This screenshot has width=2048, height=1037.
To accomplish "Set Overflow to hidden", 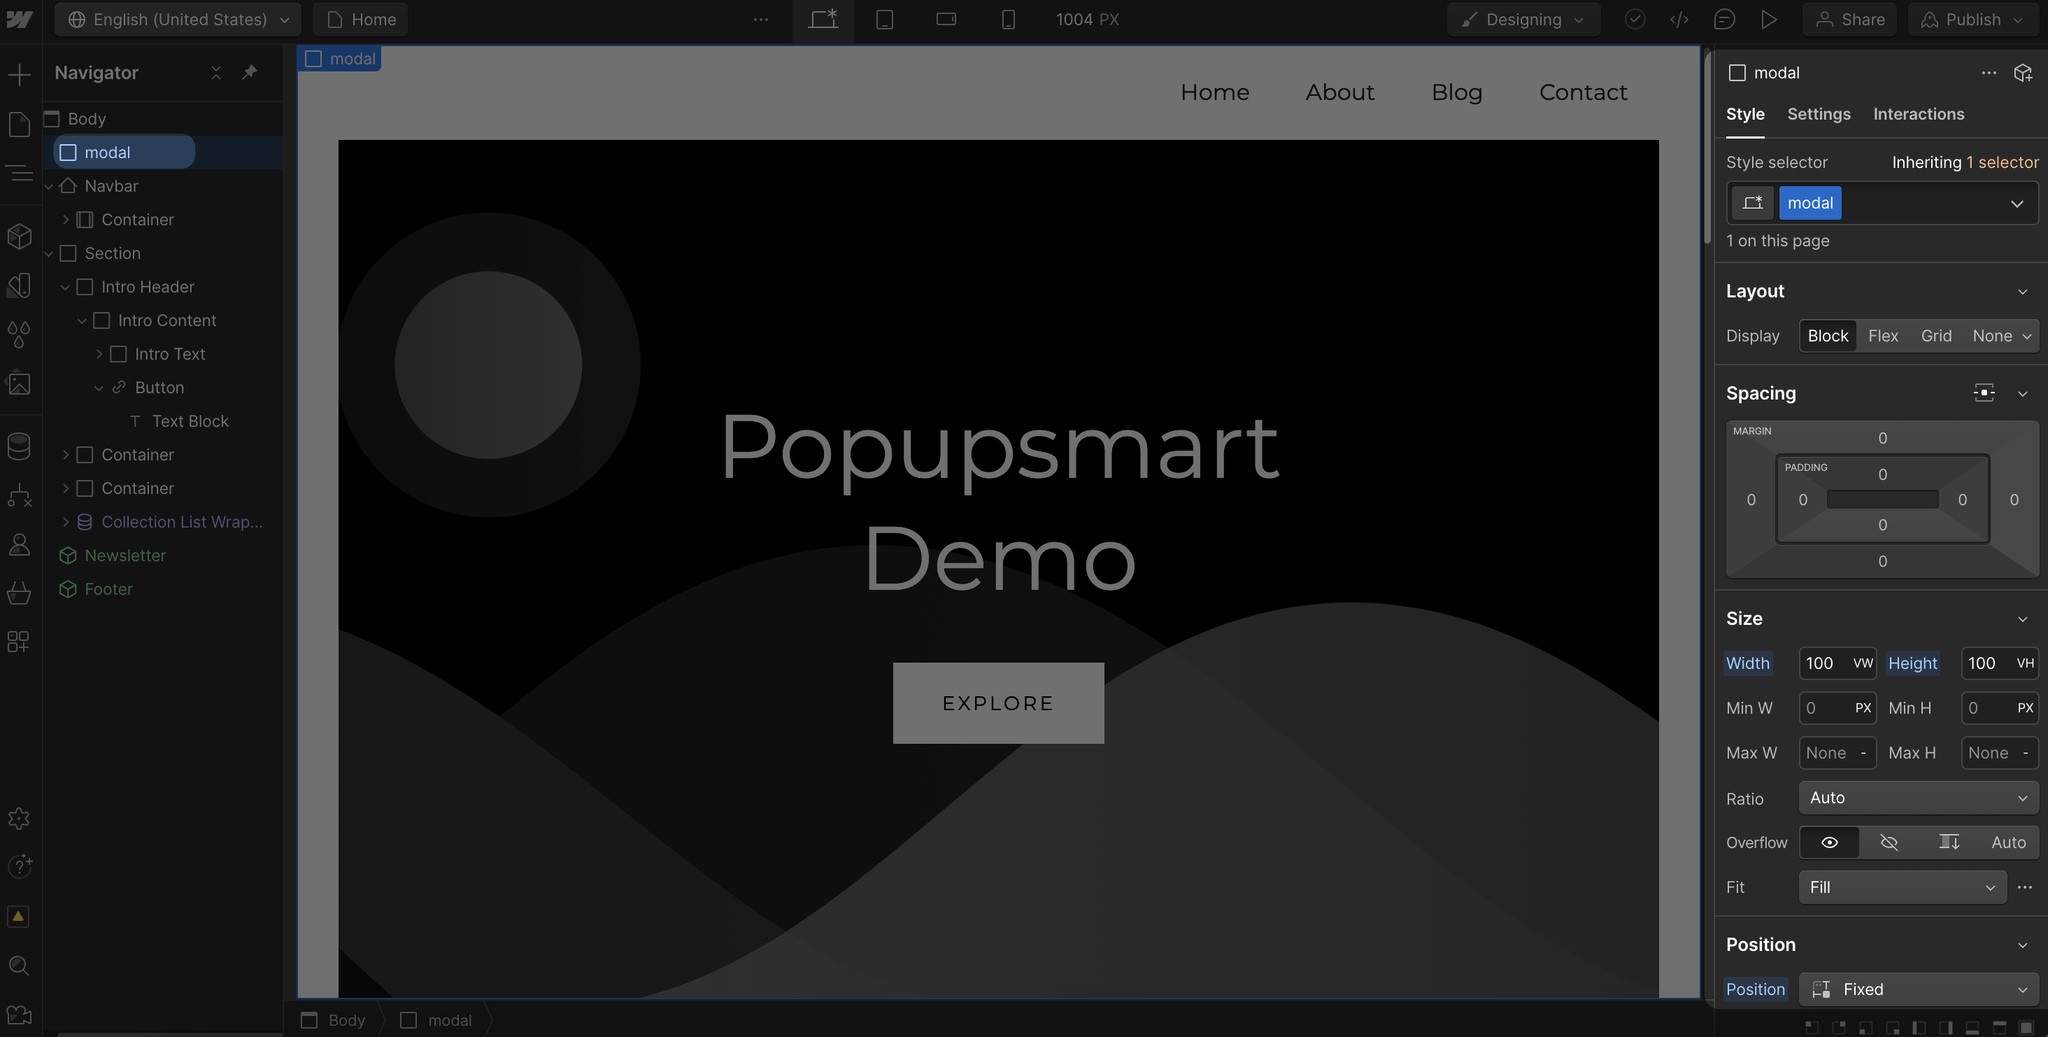I will [1889, 842].
